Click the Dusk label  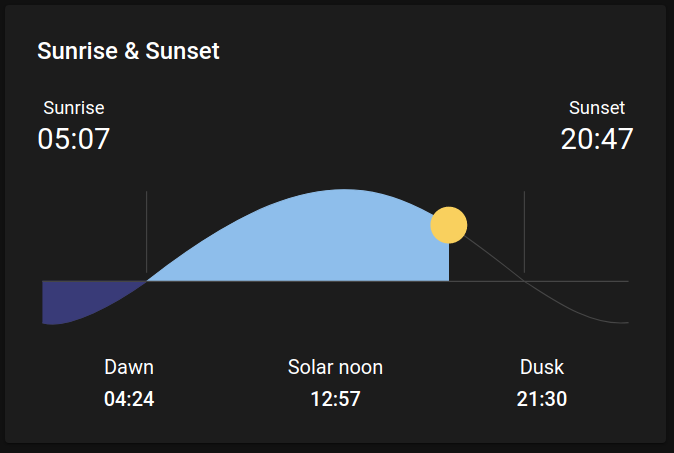click(x=542, y=367)
